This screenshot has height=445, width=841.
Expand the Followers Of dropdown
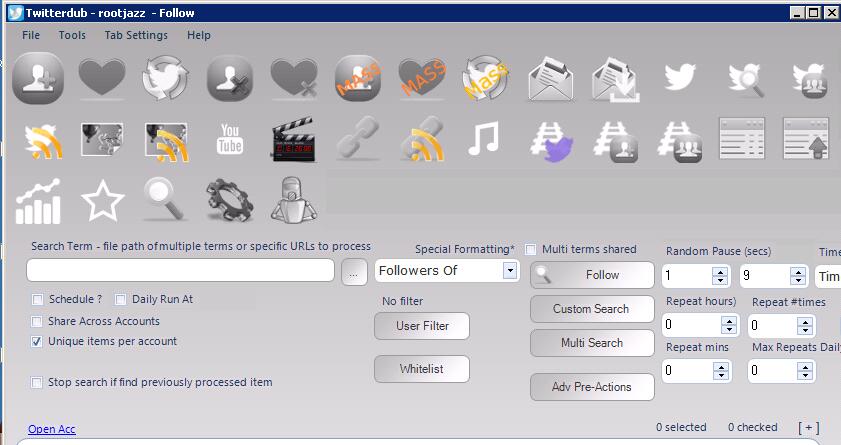tap(510, 271)
